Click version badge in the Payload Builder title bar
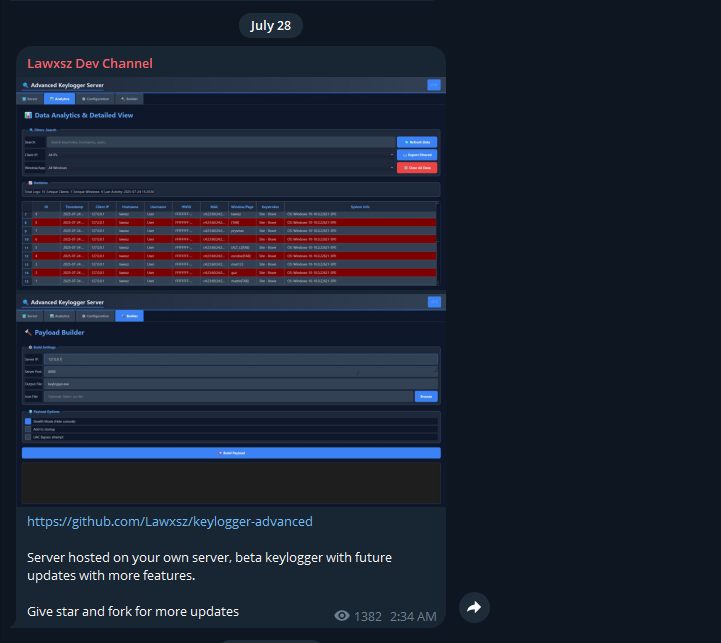This screenshot has width=721, height=643. coord(434,302)
